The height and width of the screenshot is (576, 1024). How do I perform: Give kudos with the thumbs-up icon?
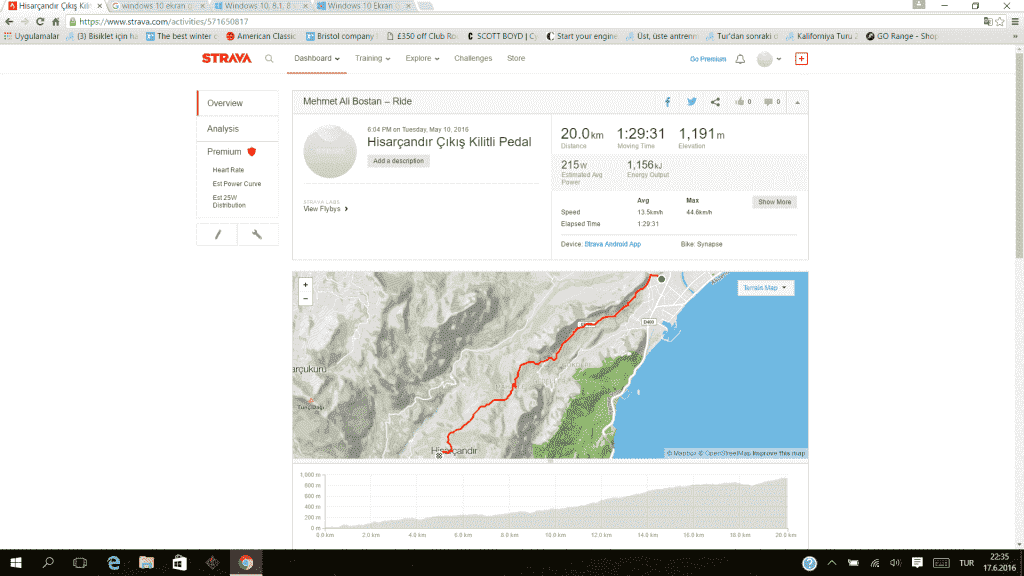[743, 102]
